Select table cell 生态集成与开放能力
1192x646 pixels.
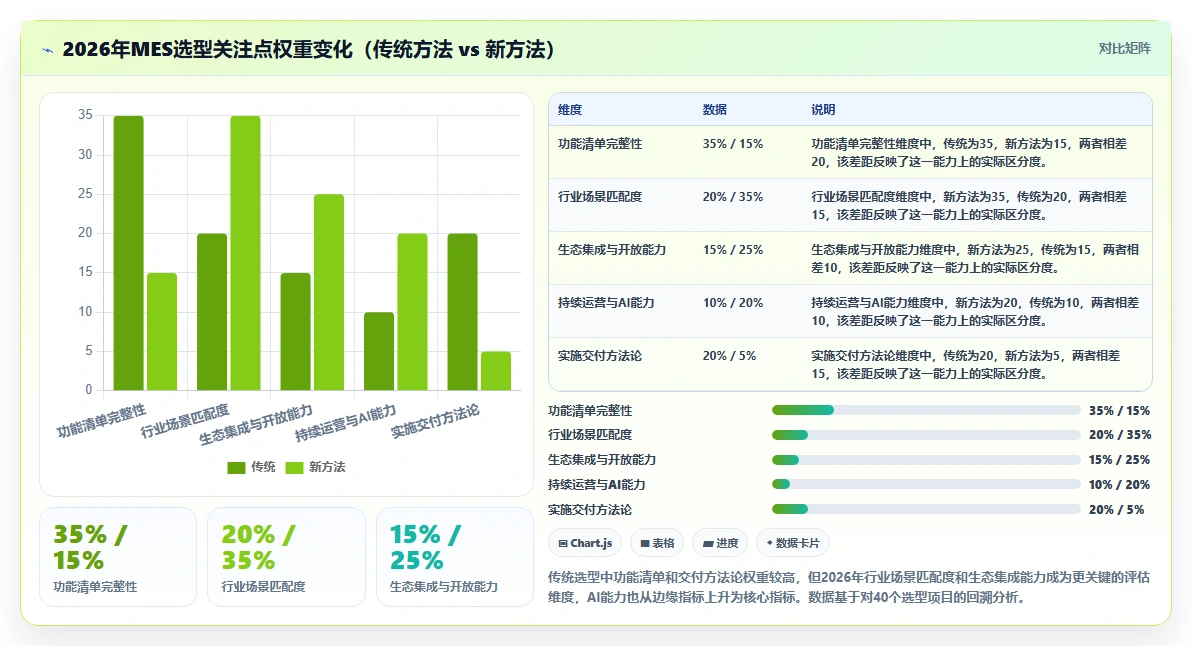612,249
